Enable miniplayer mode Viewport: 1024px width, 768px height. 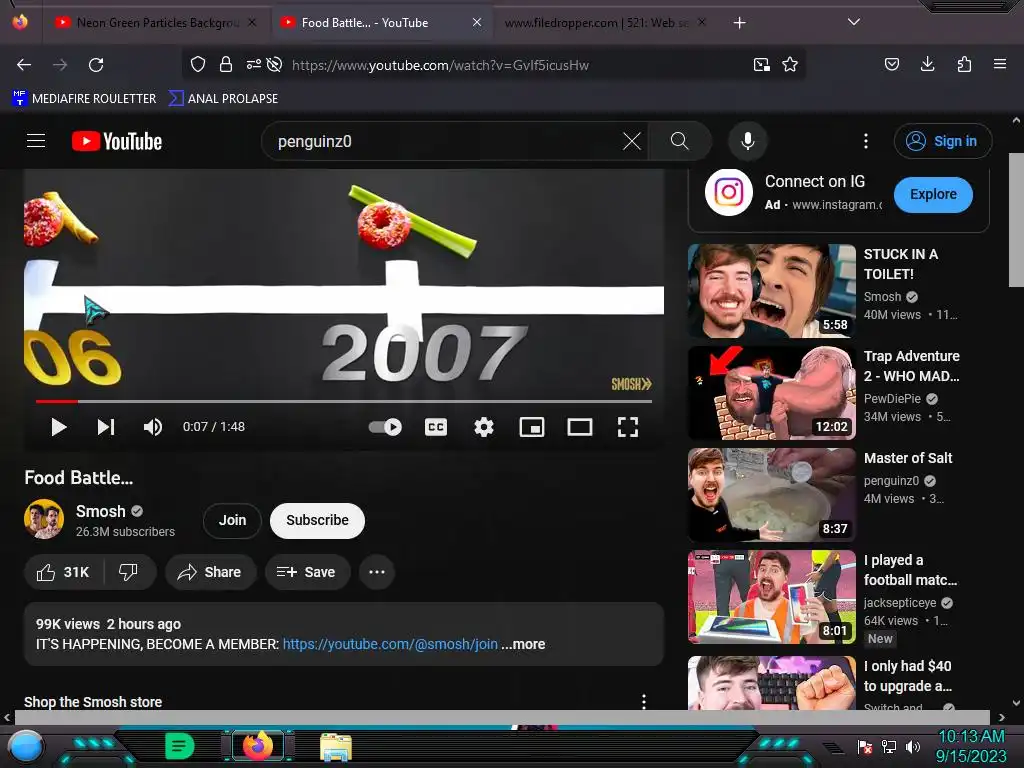532,427
